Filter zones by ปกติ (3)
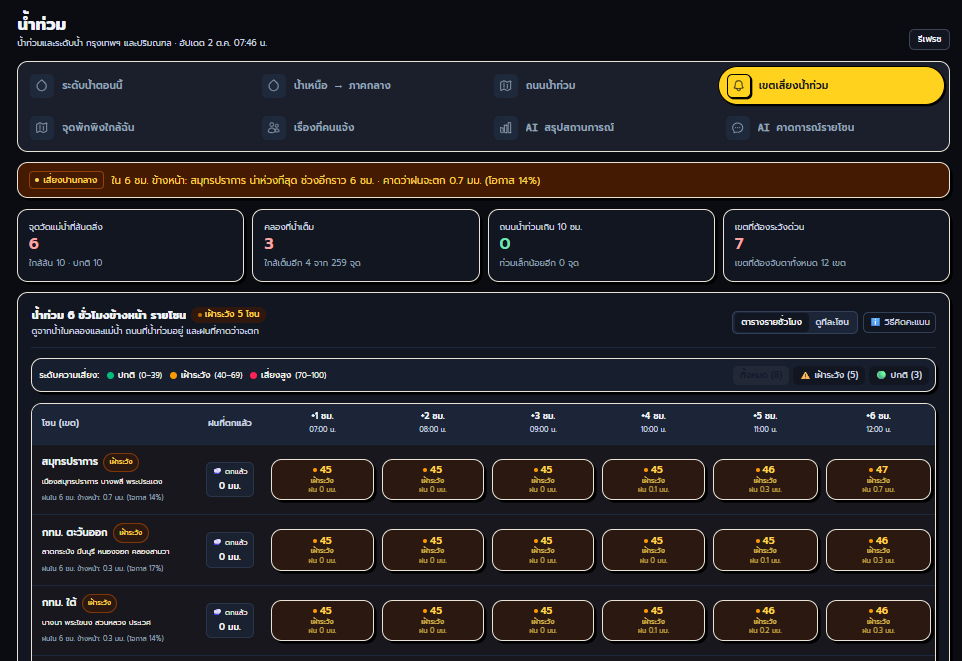 pyautogui.click(x=899, y=375)
